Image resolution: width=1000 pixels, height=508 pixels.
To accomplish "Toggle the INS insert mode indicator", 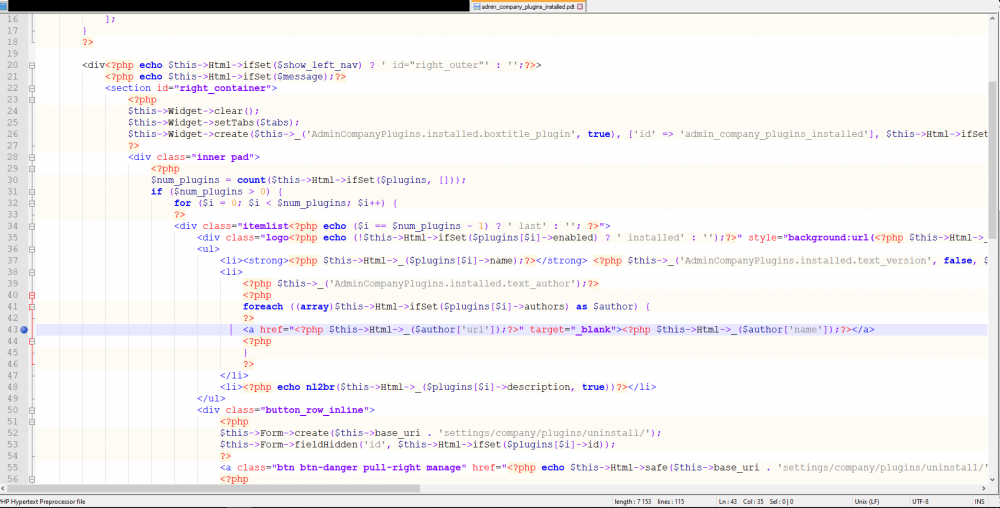I will [x=979, y=502].
